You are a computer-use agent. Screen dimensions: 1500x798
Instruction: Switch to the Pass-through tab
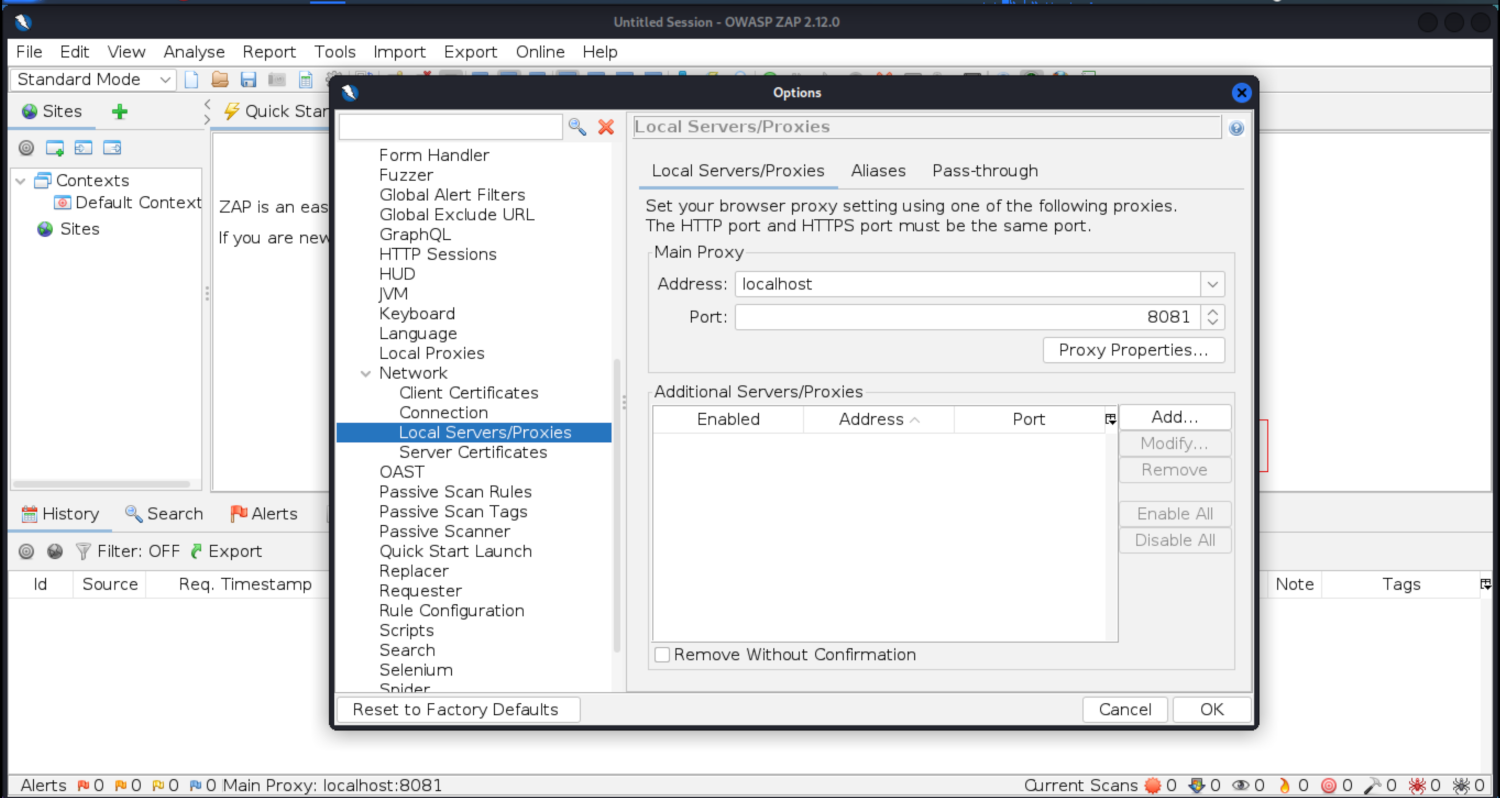point(985,171)
